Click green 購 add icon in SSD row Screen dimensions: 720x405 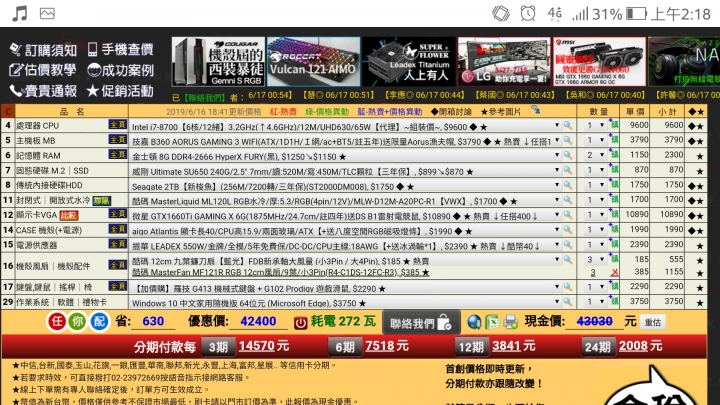coord(614,169)
